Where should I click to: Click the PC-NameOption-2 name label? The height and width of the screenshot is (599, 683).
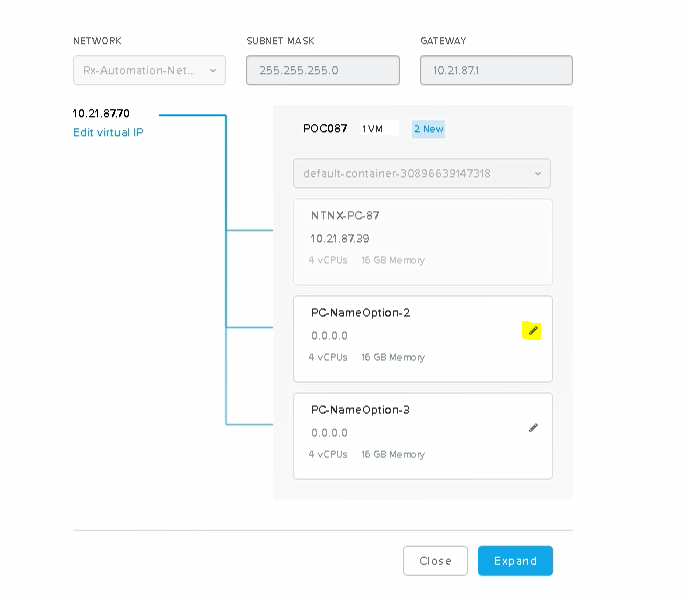point(360,312)
